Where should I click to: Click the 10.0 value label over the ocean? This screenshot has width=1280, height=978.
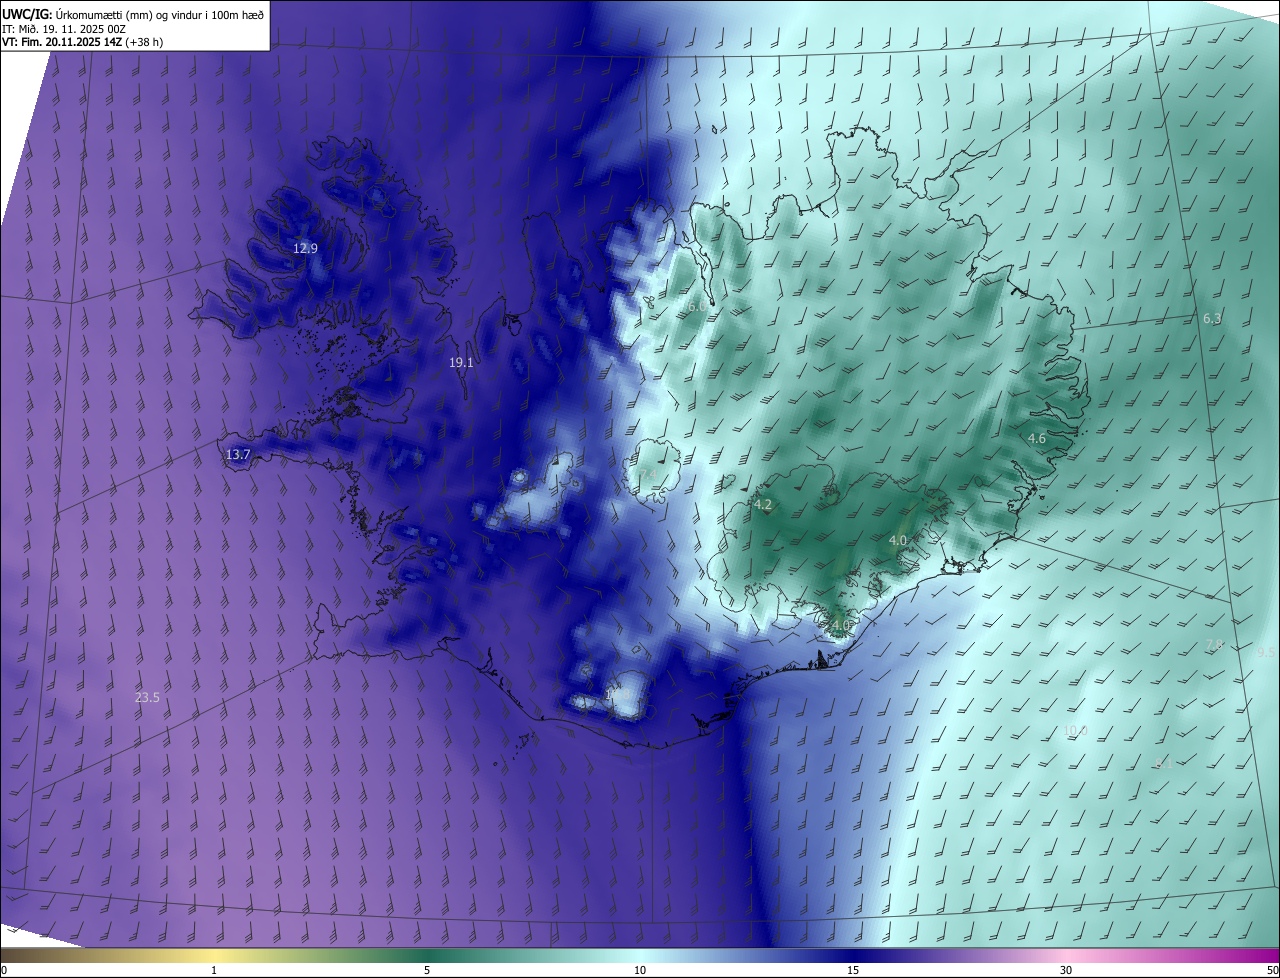[x=1075, y=731]
